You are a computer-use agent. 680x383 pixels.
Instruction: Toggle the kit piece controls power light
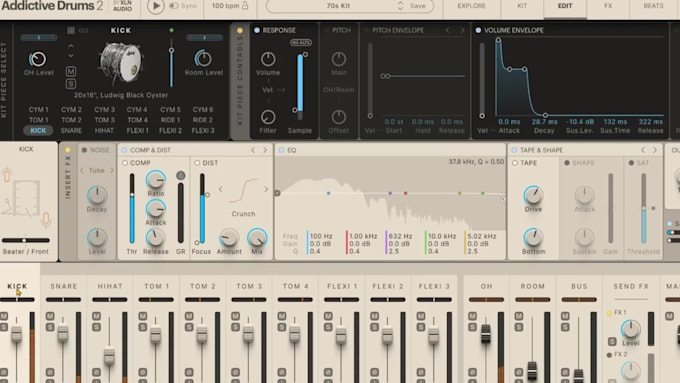240,30
